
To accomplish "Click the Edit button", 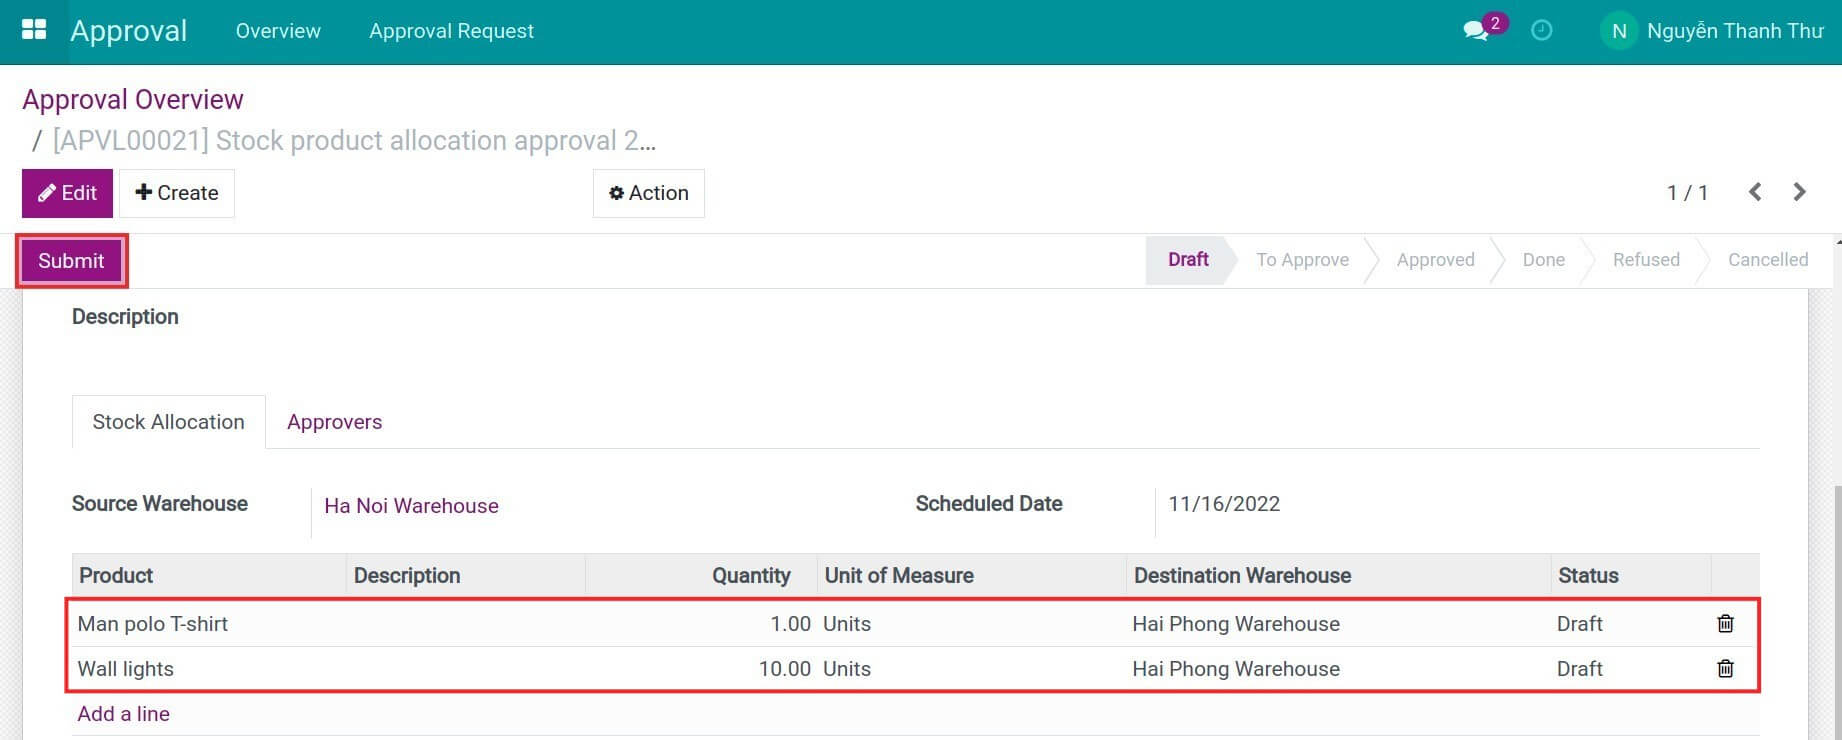I will [x=67, y=193].
